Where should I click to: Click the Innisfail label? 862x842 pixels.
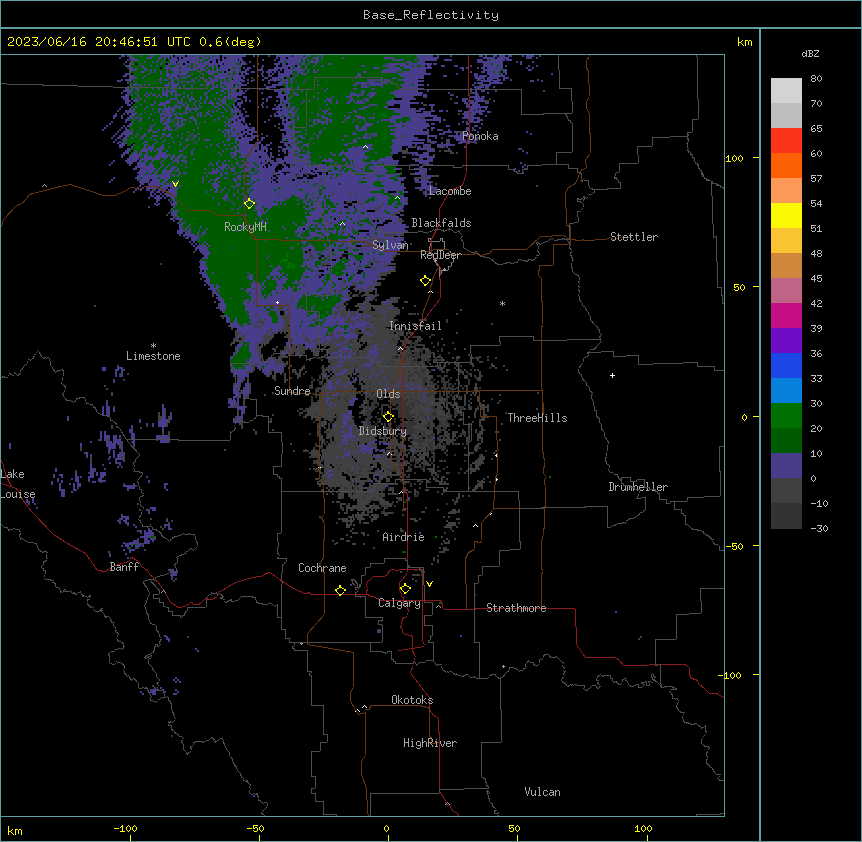coord(415,326)
